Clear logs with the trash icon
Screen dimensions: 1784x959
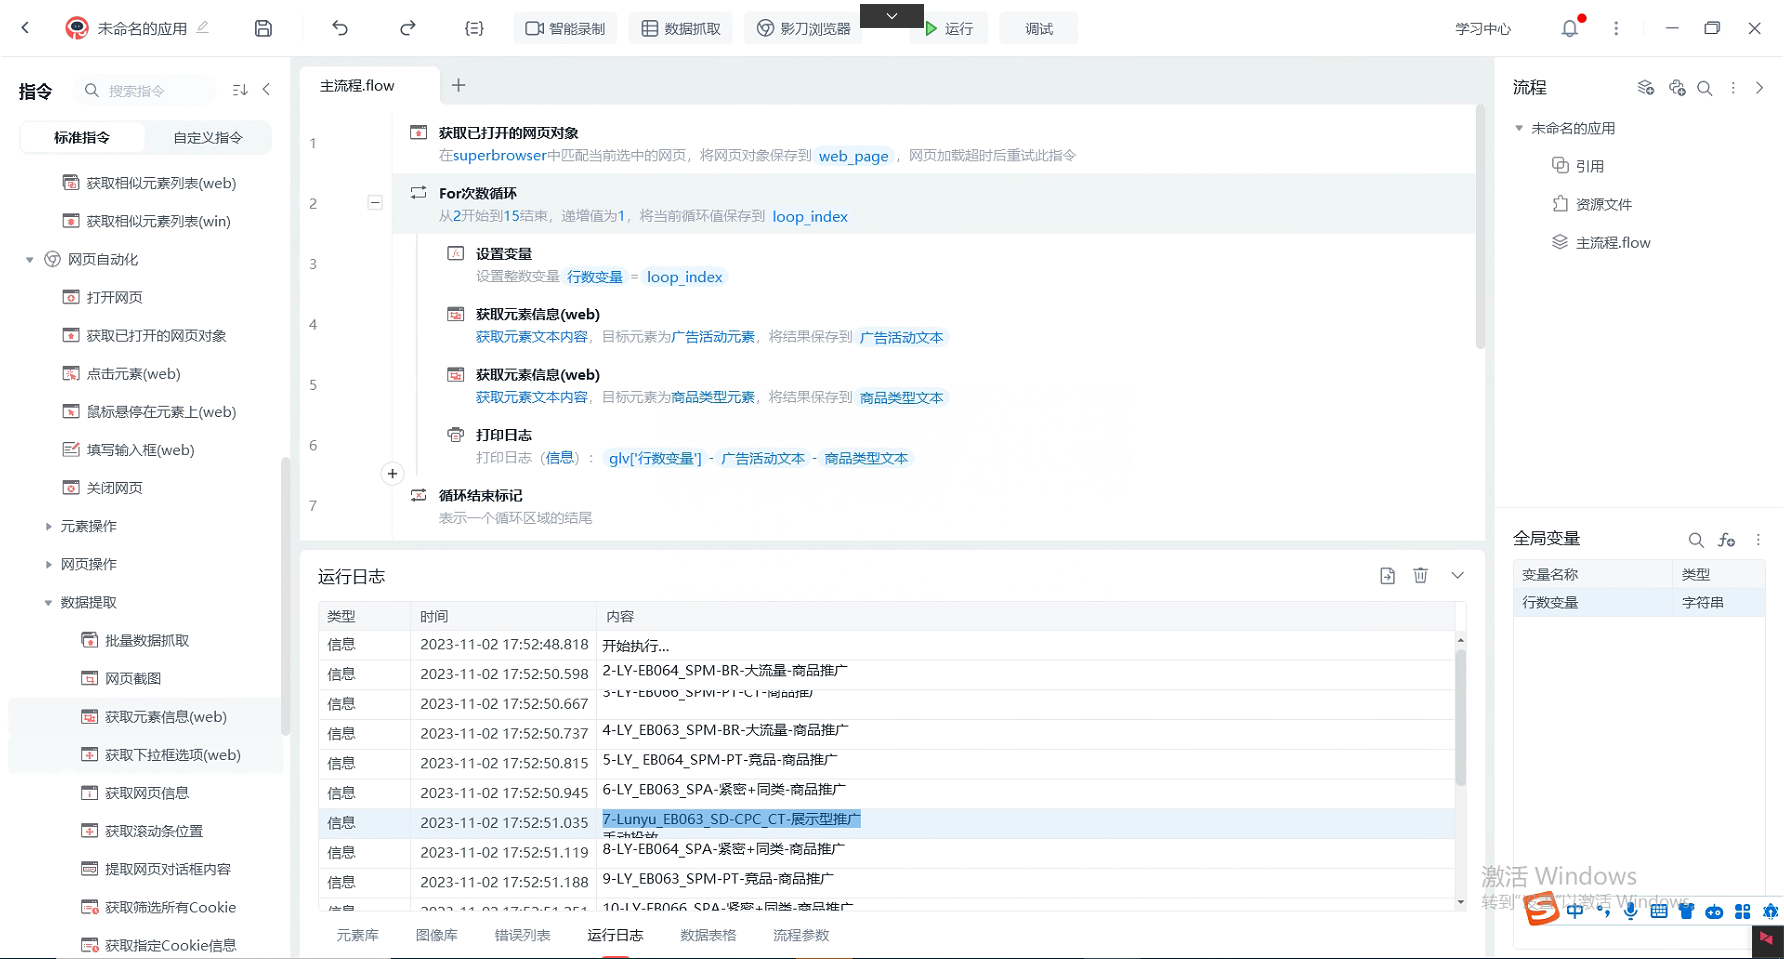[x=1420, y=575]
